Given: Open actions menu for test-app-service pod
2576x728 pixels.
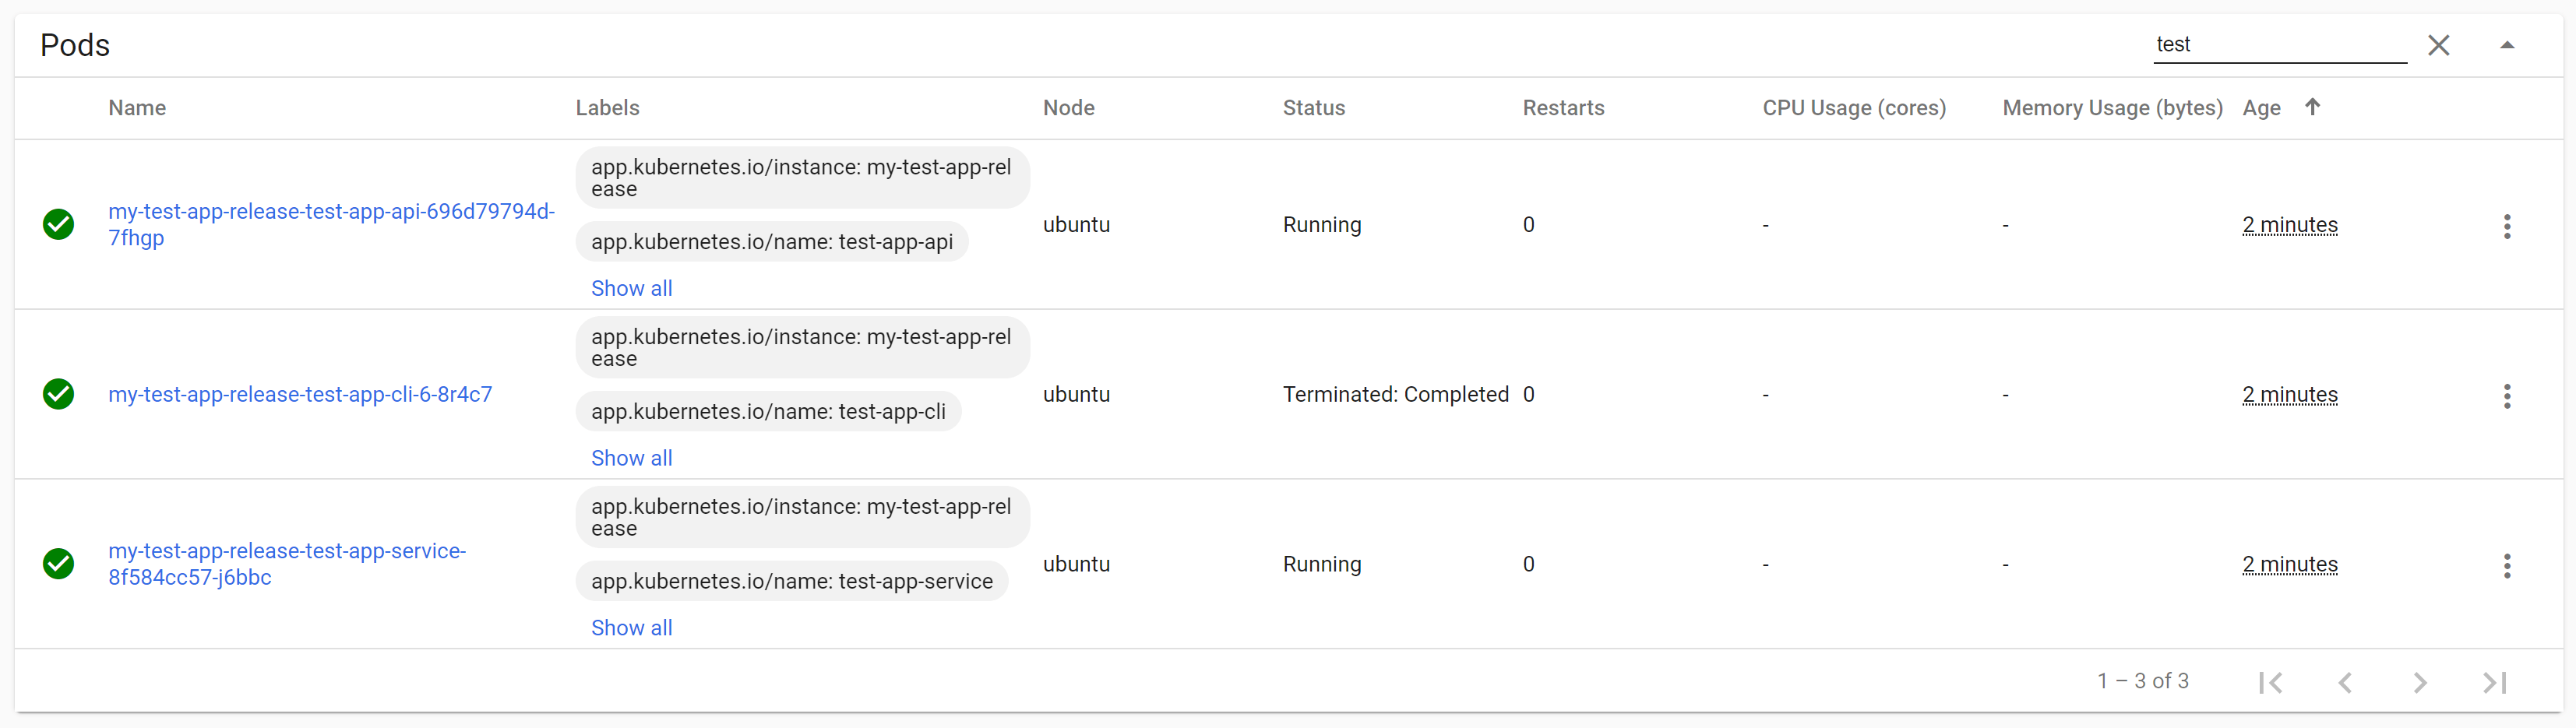Looking at the screenshot, I should (x=2506, y=566).
